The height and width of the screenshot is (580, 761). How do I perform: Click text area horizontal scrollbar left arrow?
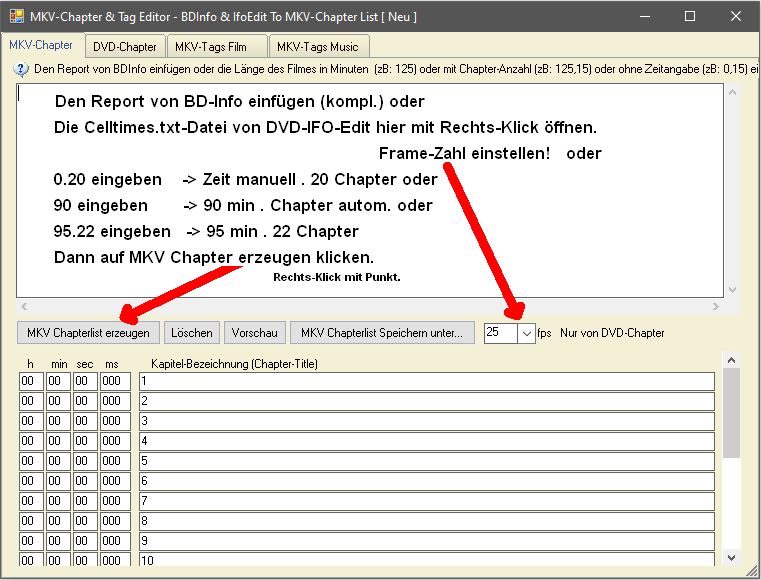click(24, 306)
